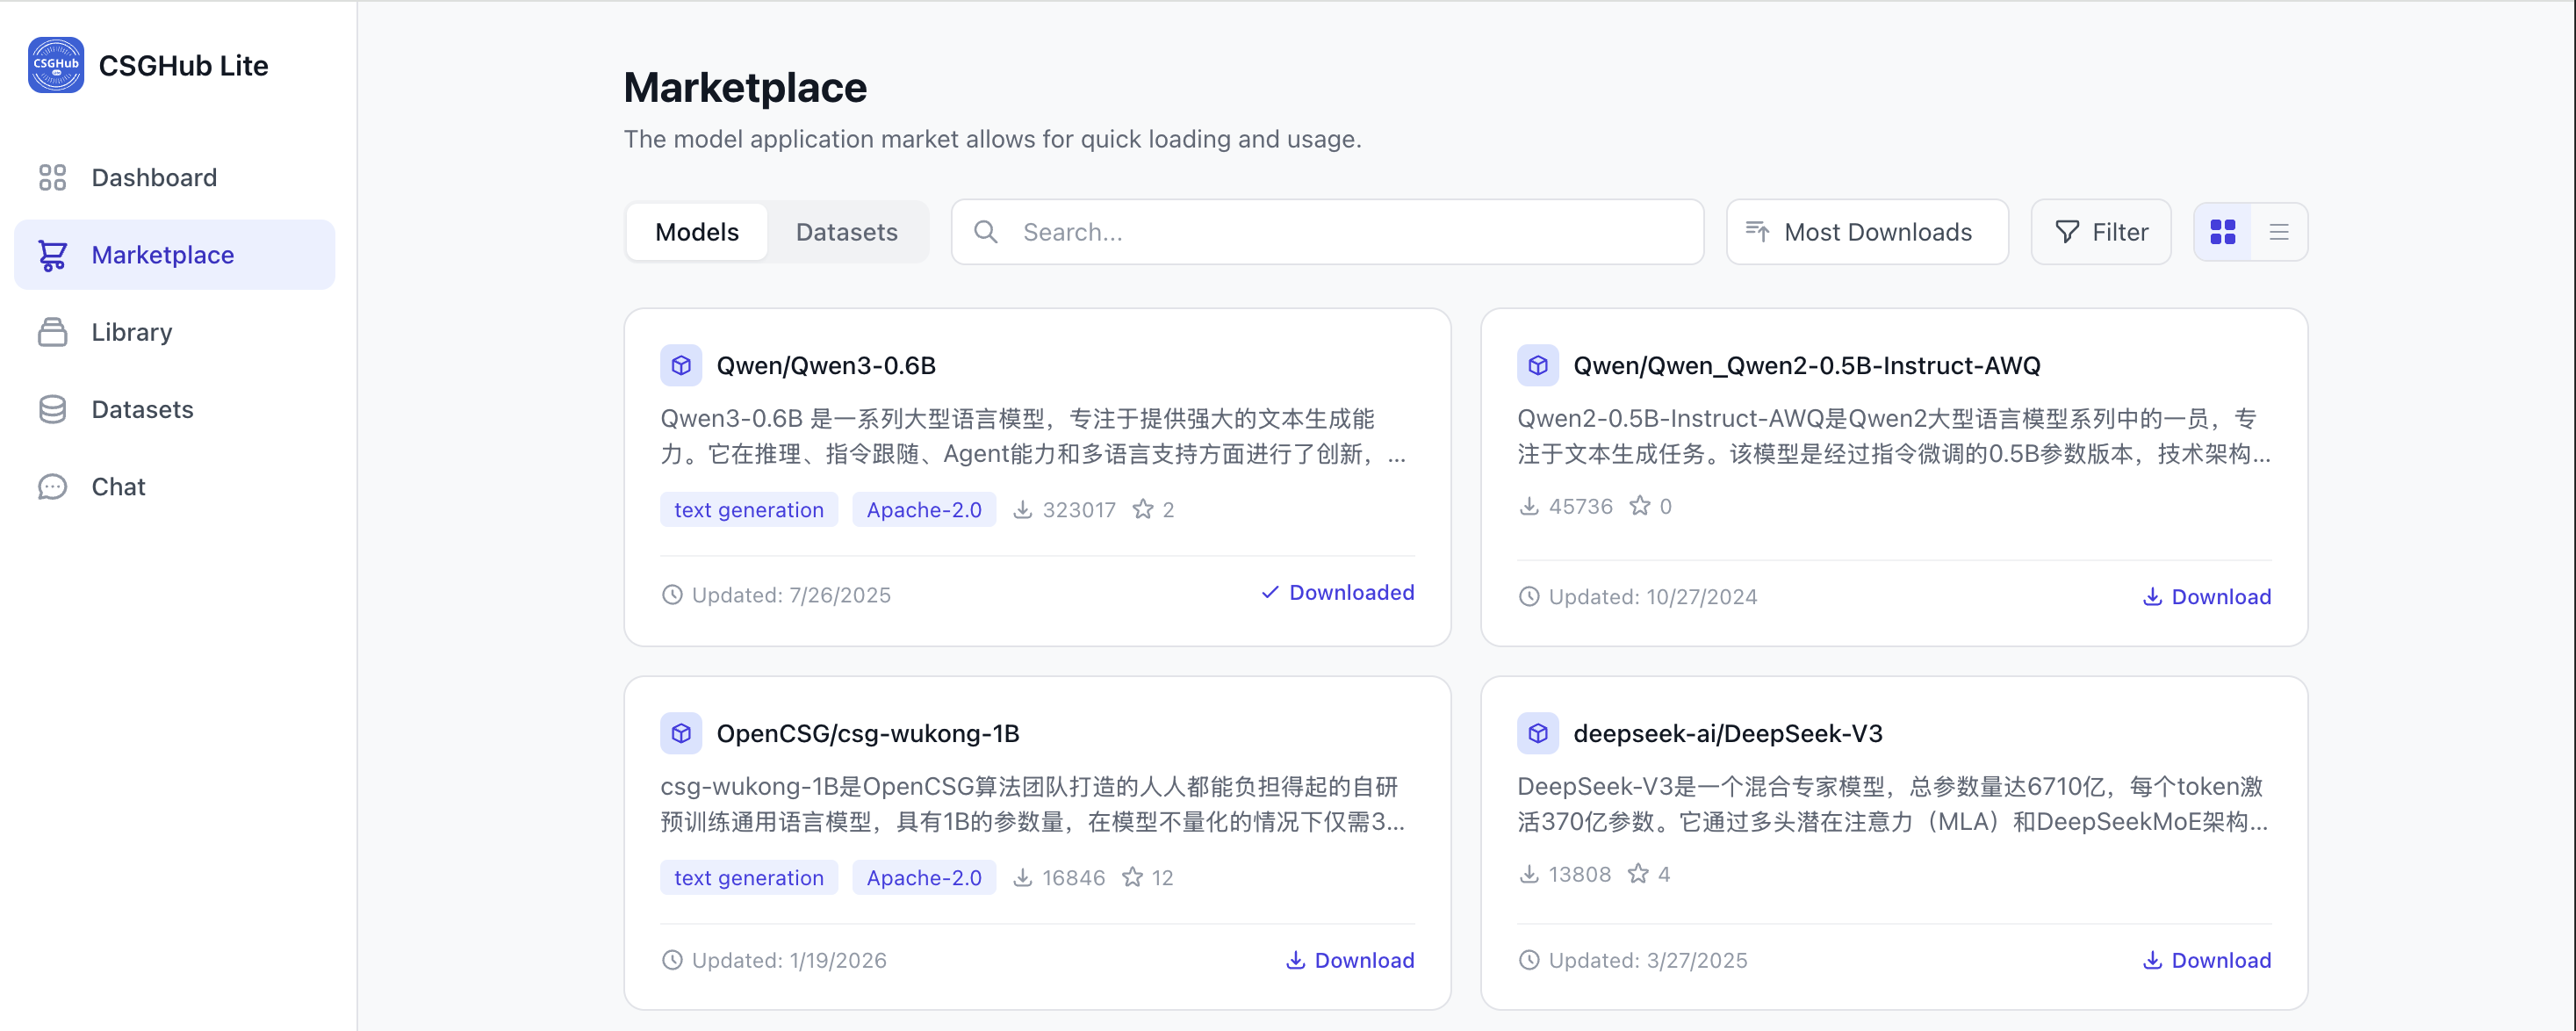Click star icon on csg-wukong-1B card

[1132, 878]
